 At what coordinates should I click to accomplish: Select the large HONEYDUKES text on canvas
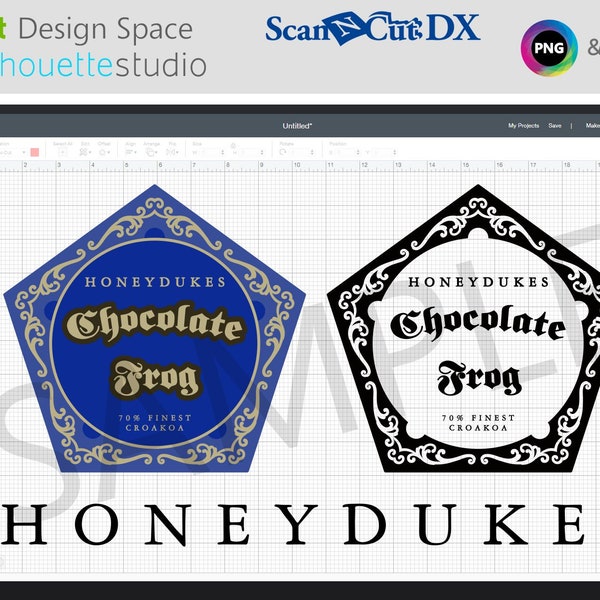tap(295, 524)
